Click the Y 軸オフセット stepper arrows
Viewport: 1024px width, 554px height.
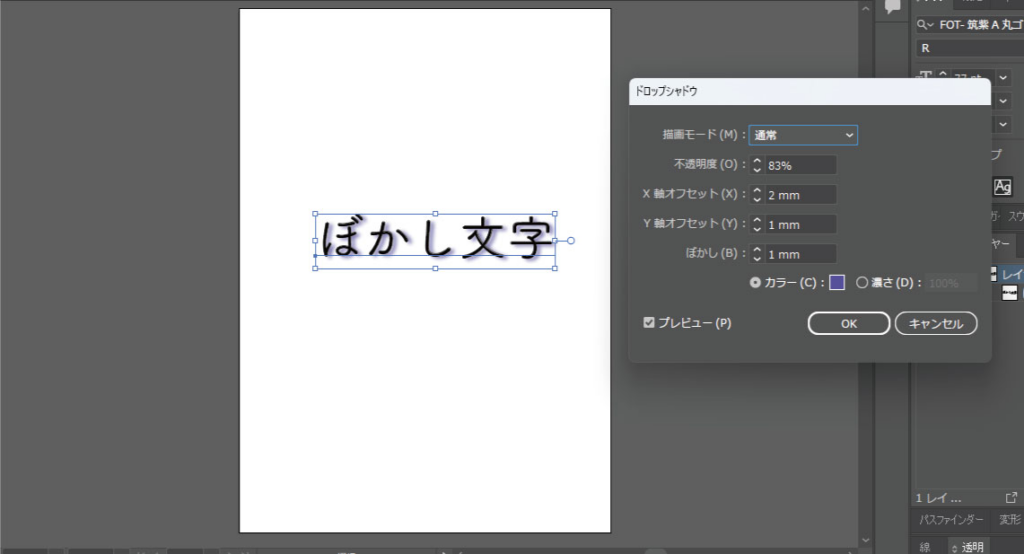pyautogui.click(x=757, y=224)
